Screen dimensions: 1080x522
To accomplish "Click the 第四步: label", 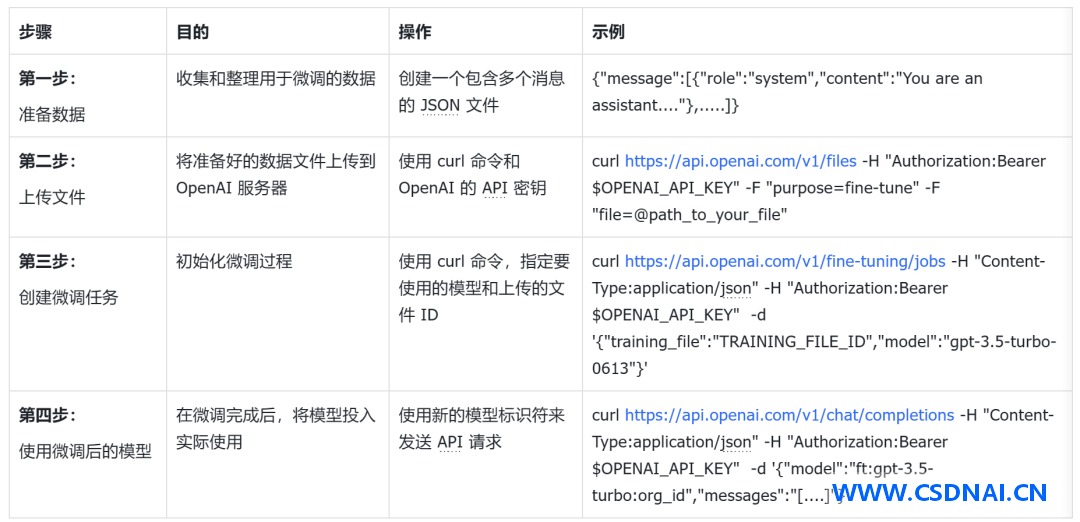I will pos(47,415).
